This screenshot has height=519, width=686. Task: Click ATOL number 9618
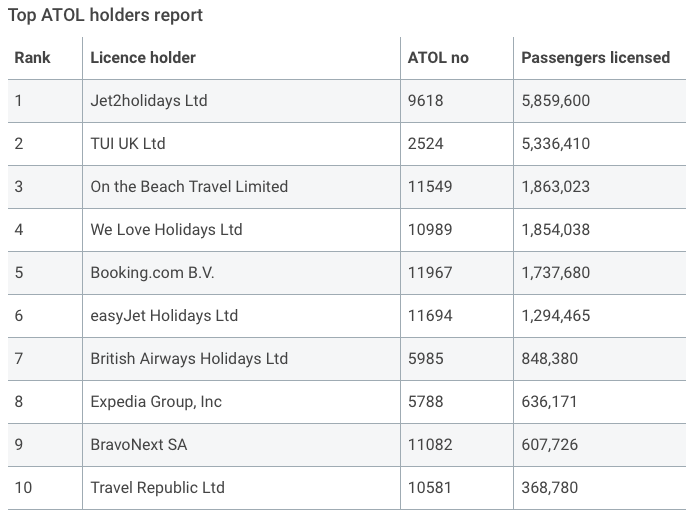coord(426,101)
